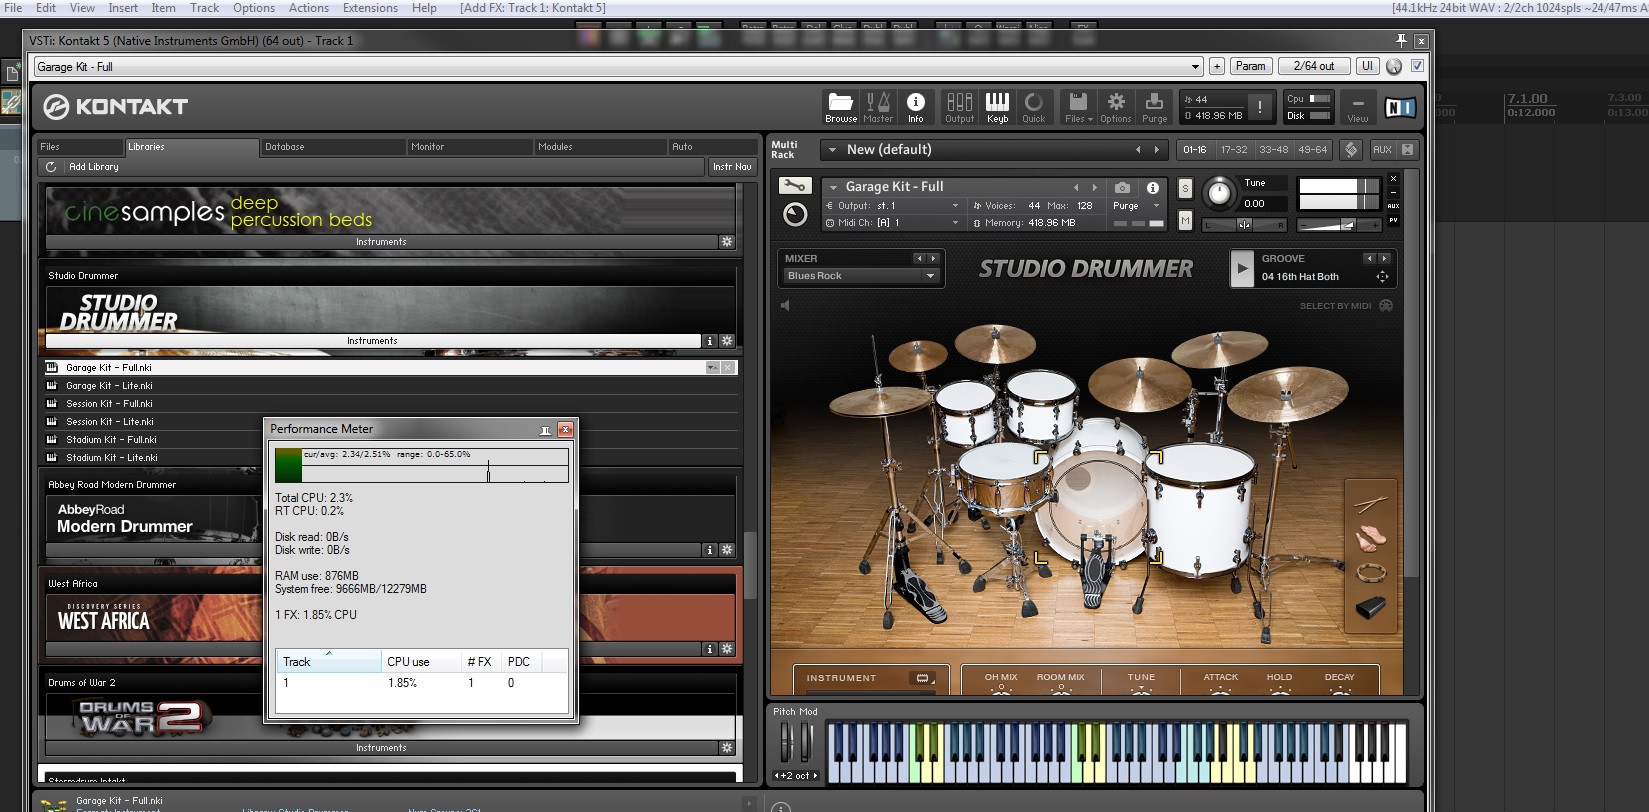
Task: Open the Extensions menu
Action: click(x=370, y=8)
